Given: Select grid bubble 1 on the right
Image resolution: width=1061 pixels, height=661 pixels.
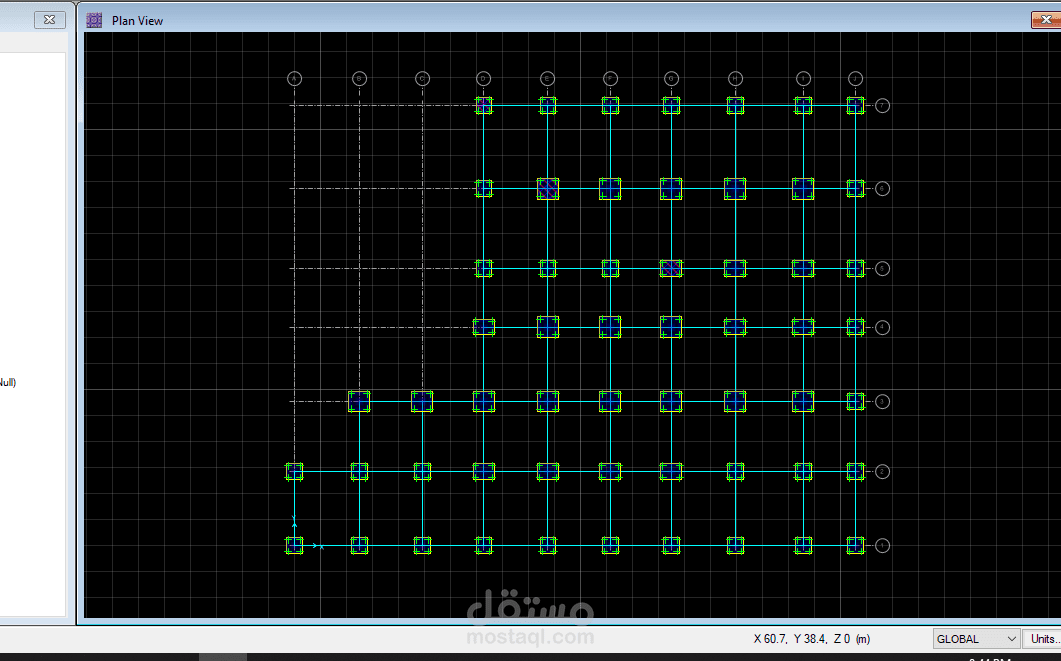Looking at the screenshot, I should coord(882,545).
